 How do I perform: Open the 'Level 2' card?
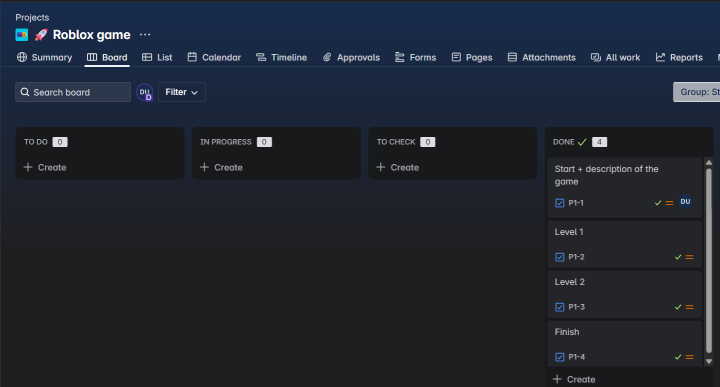tap(624, 294)
